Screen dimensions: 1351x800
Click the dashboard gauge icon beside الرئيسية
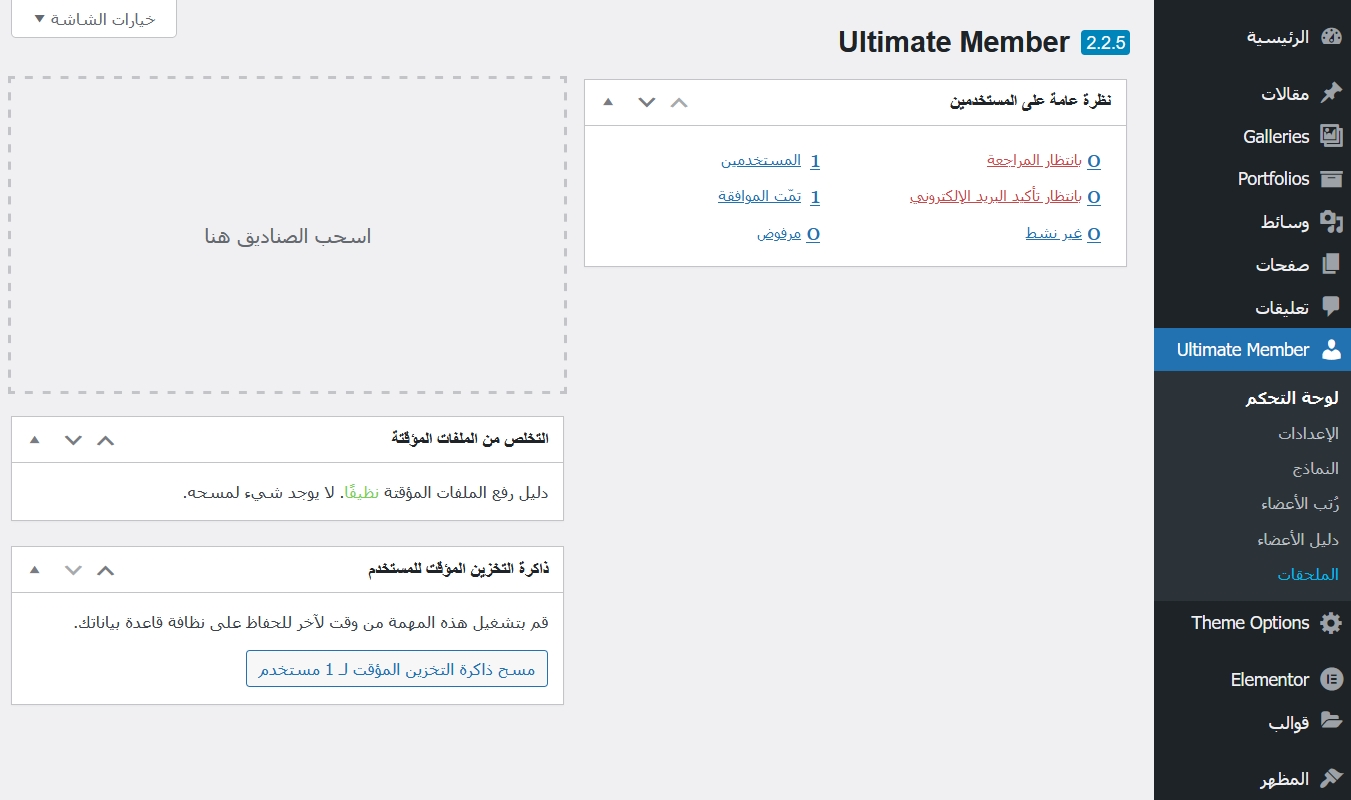(1330, 37)
